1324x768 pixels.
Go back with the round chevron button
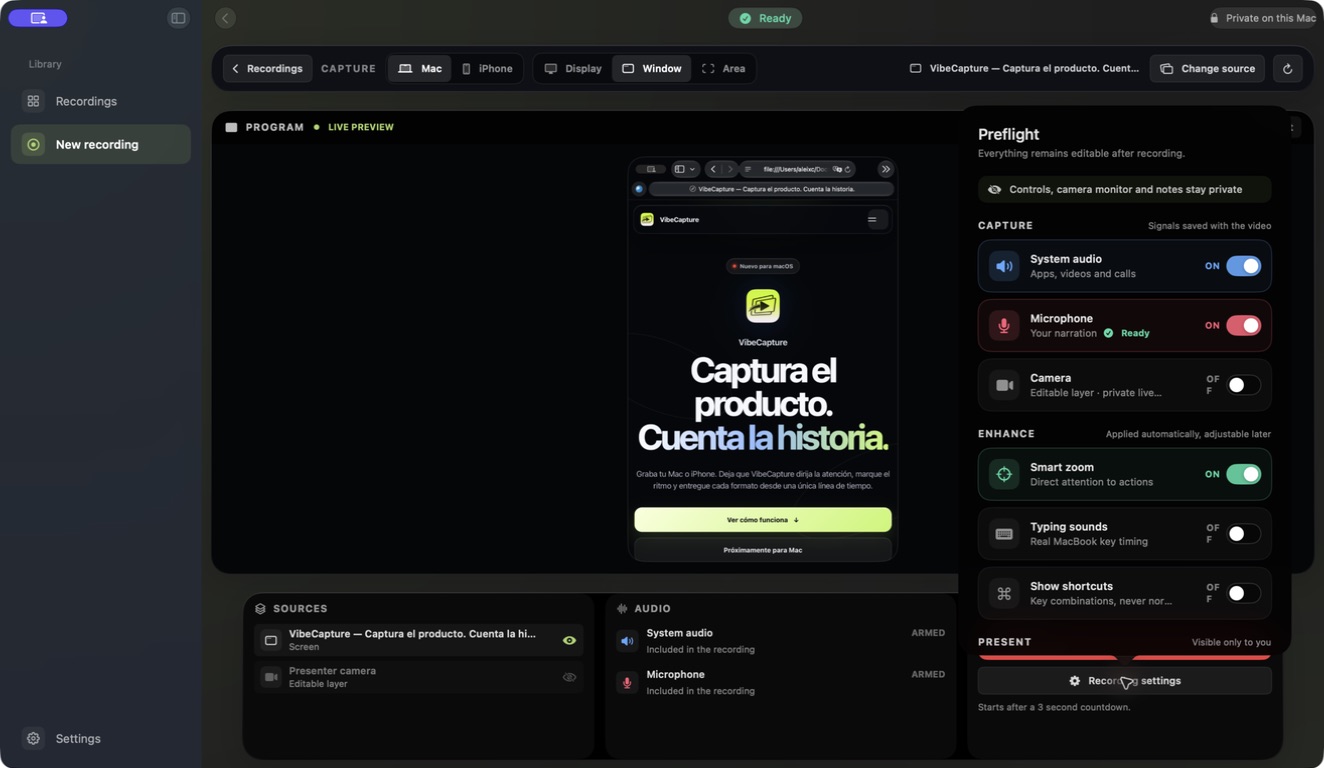(x=225, y=18)
